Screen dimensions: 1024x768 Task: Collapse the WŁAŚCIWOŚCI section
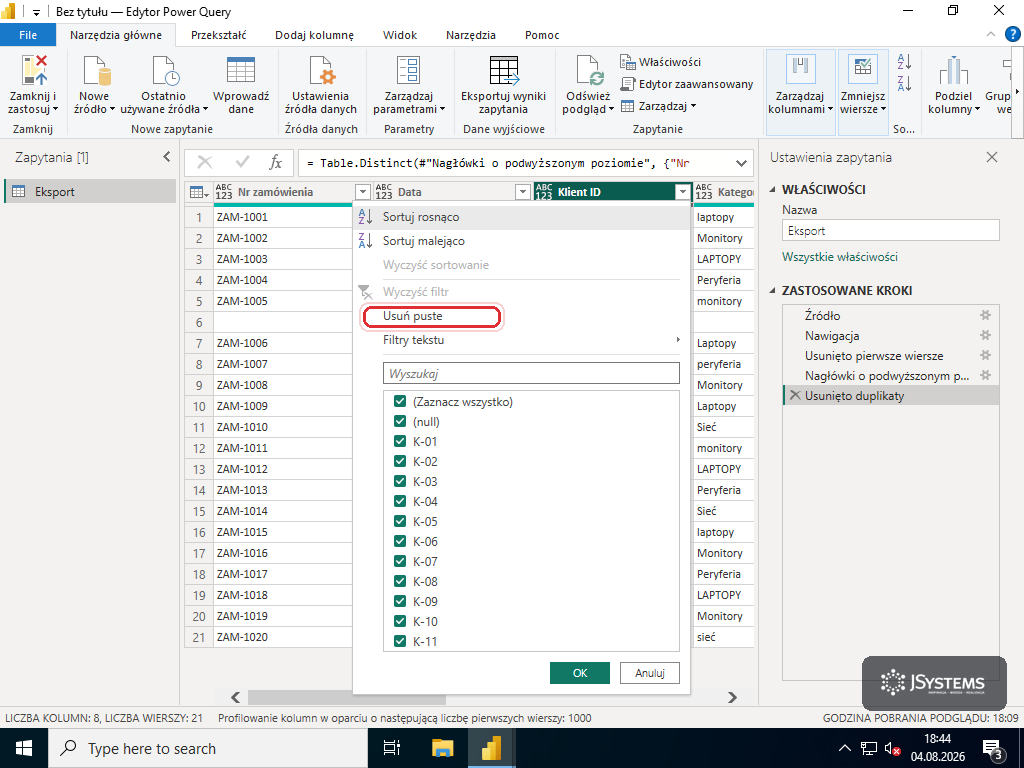point(773,189)
